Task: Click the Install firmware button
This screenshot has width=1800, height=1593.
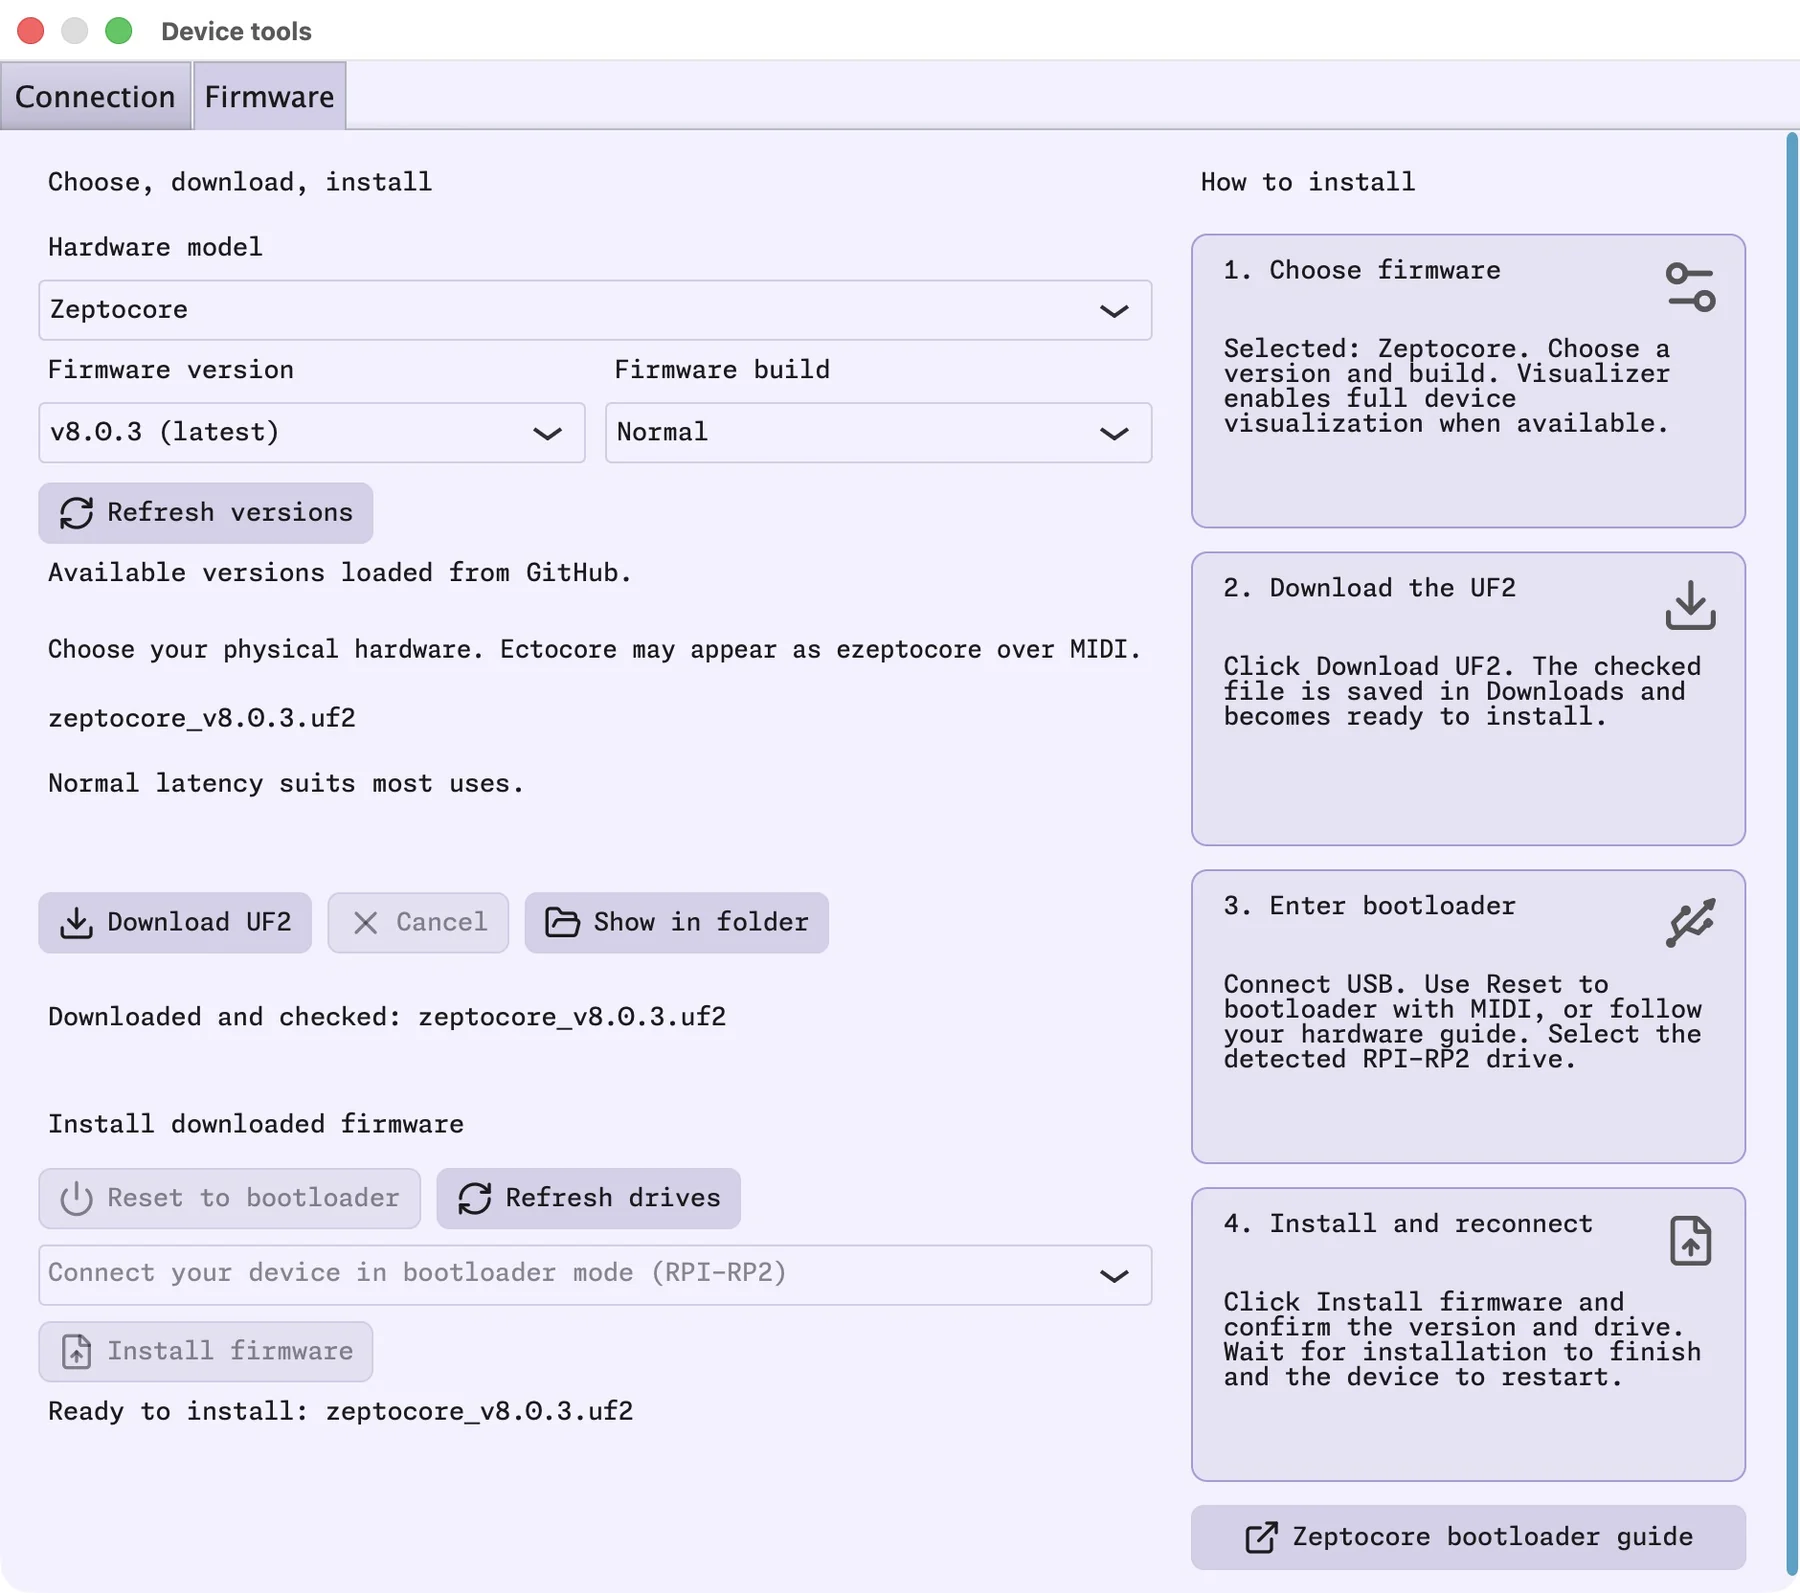Action: pyautogui.click(x=206, y=1351)
